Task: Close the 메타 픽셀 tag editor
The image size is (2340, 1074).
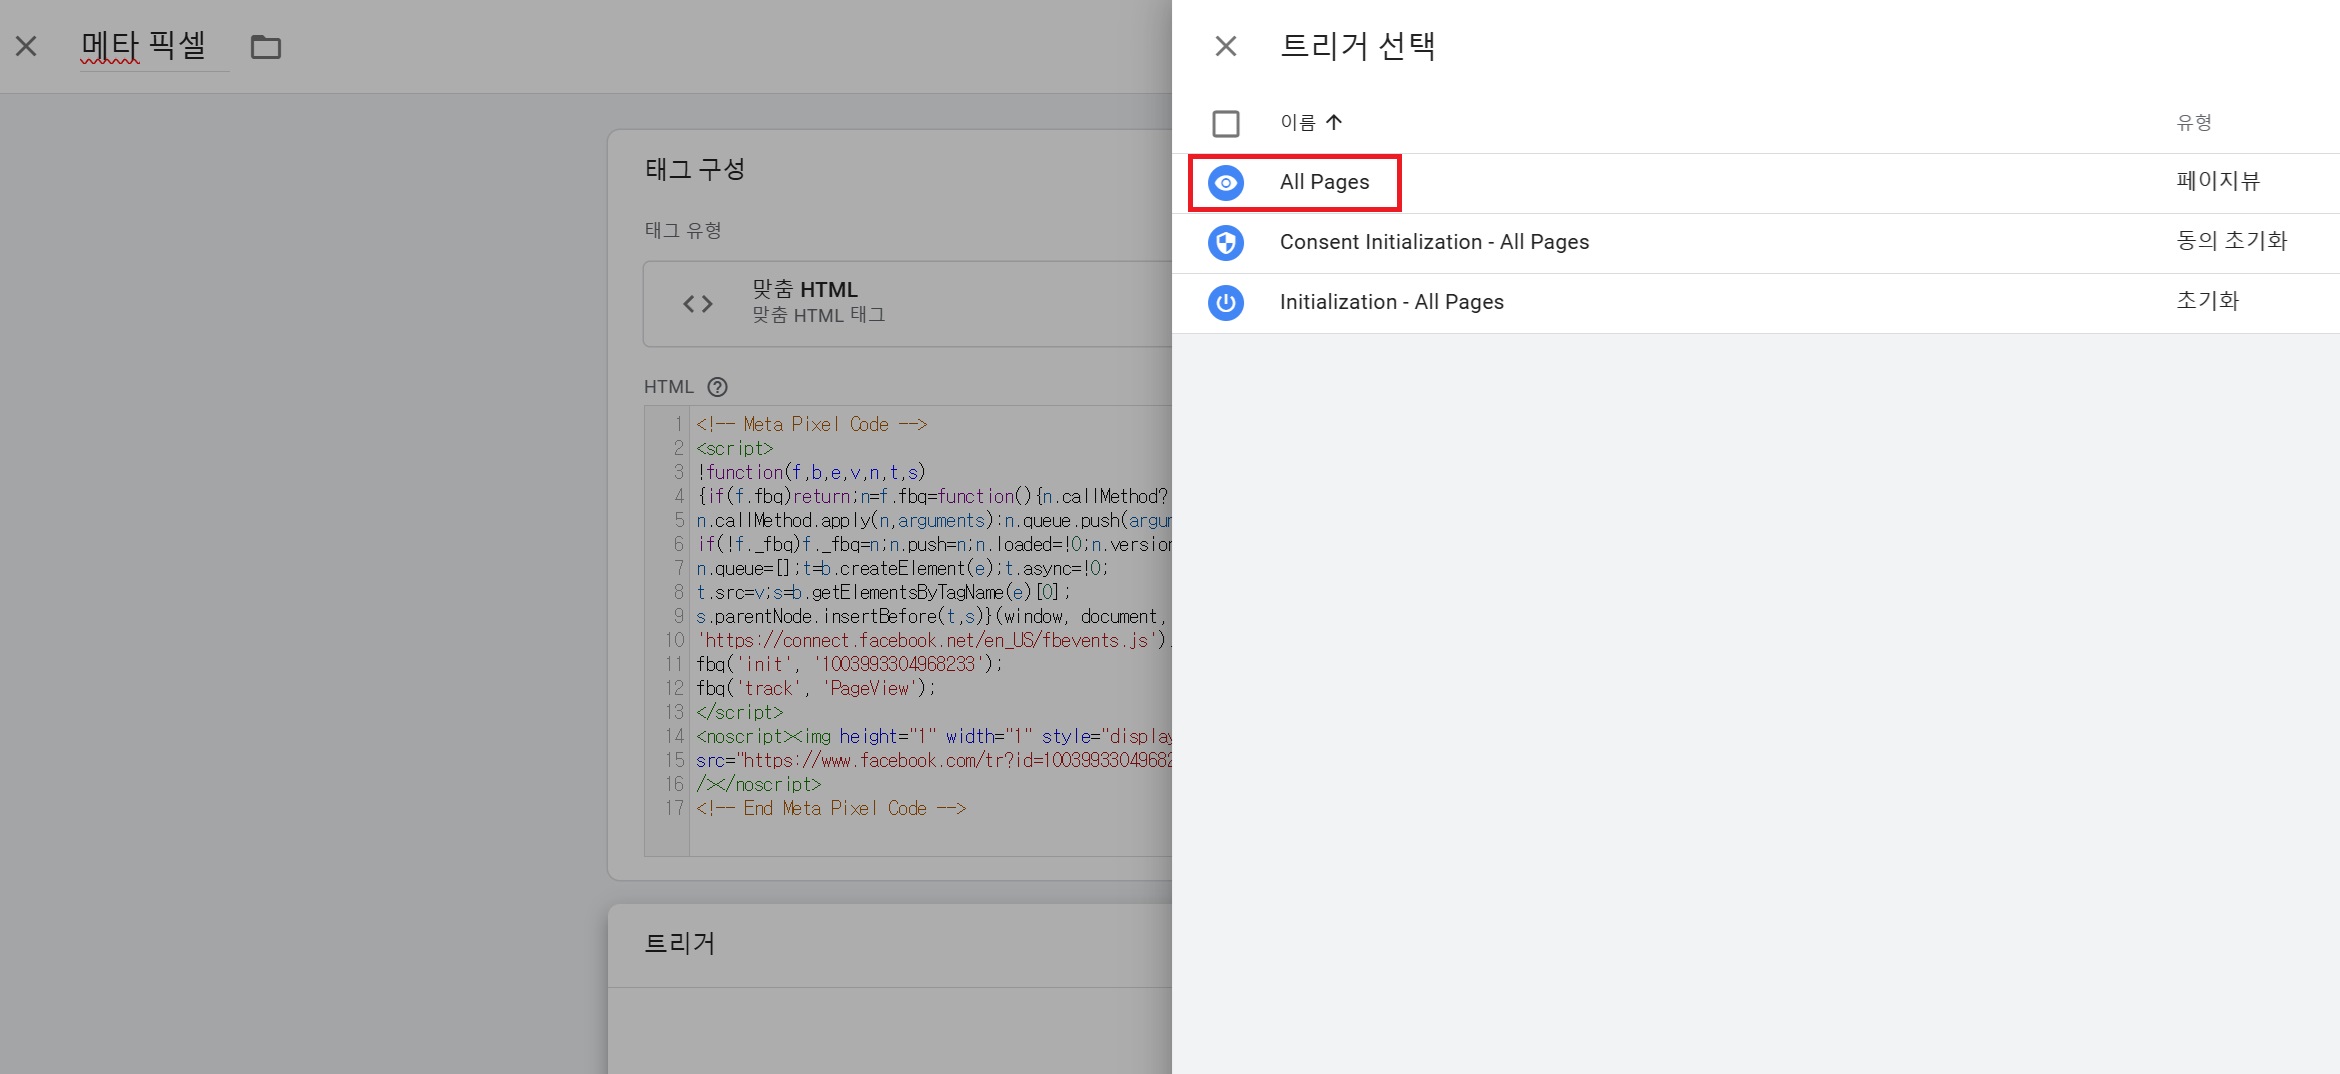Action: (26, 46)
